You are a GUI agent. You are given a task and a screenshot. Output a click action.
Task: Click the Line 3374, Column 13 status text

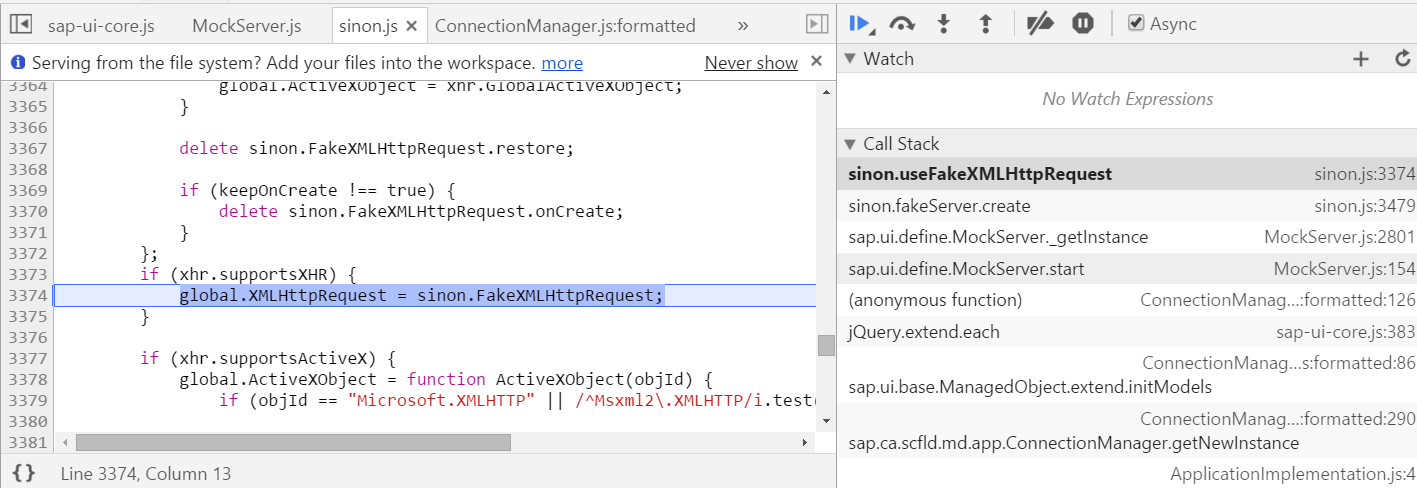click(x=146, y=474)
